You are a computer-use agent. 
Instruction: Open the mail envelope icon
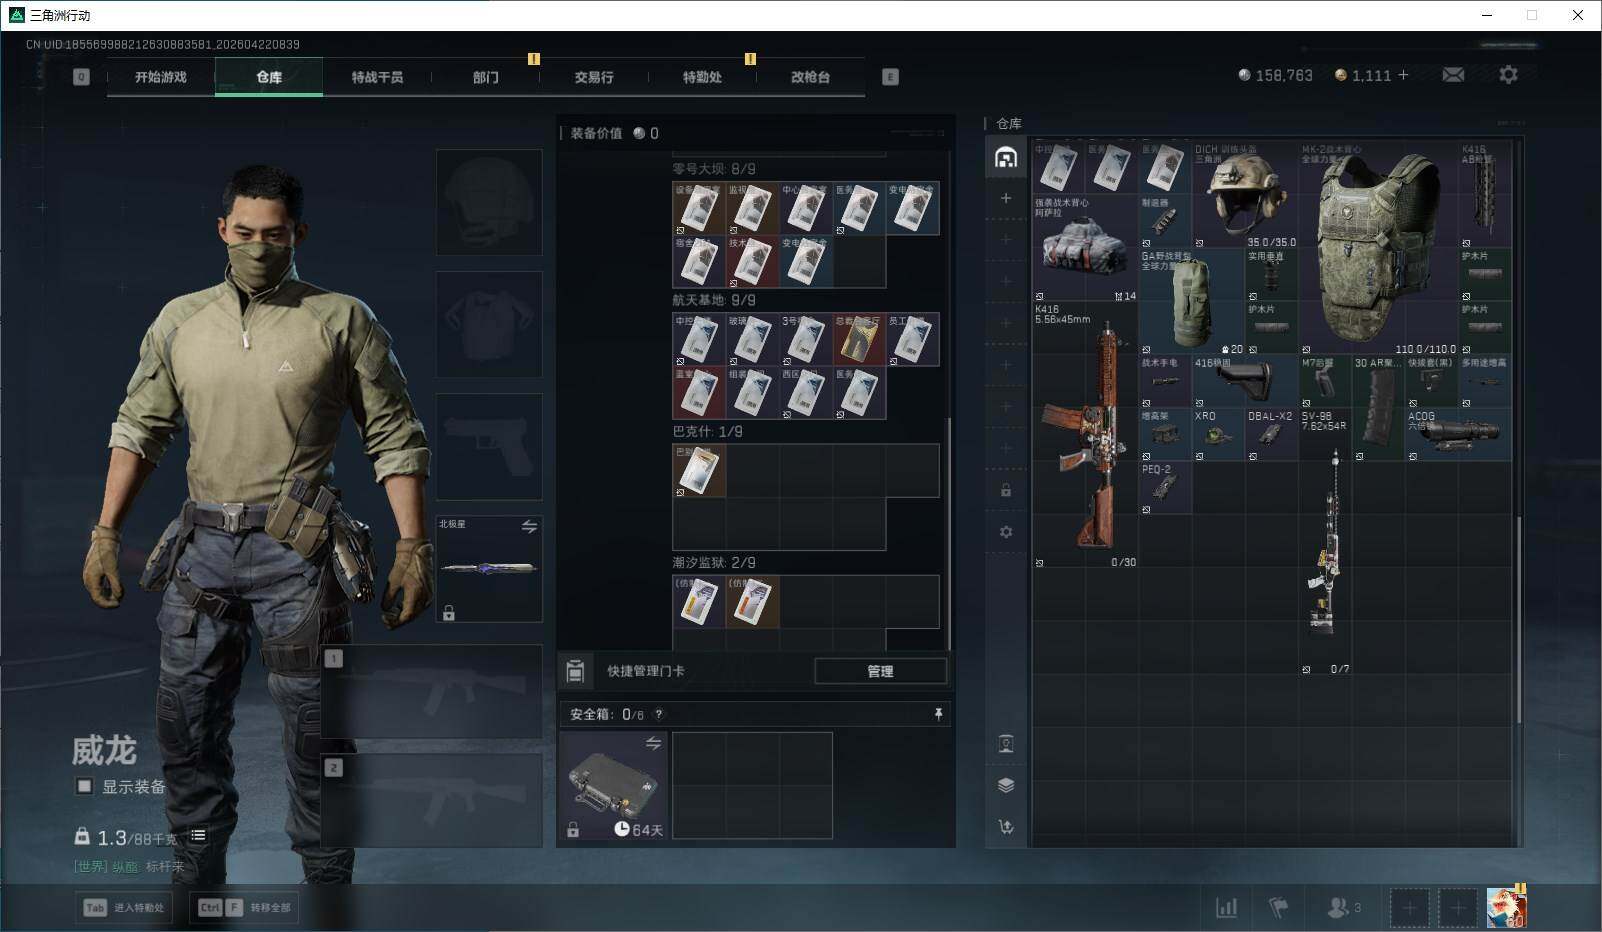point(1453,75)
